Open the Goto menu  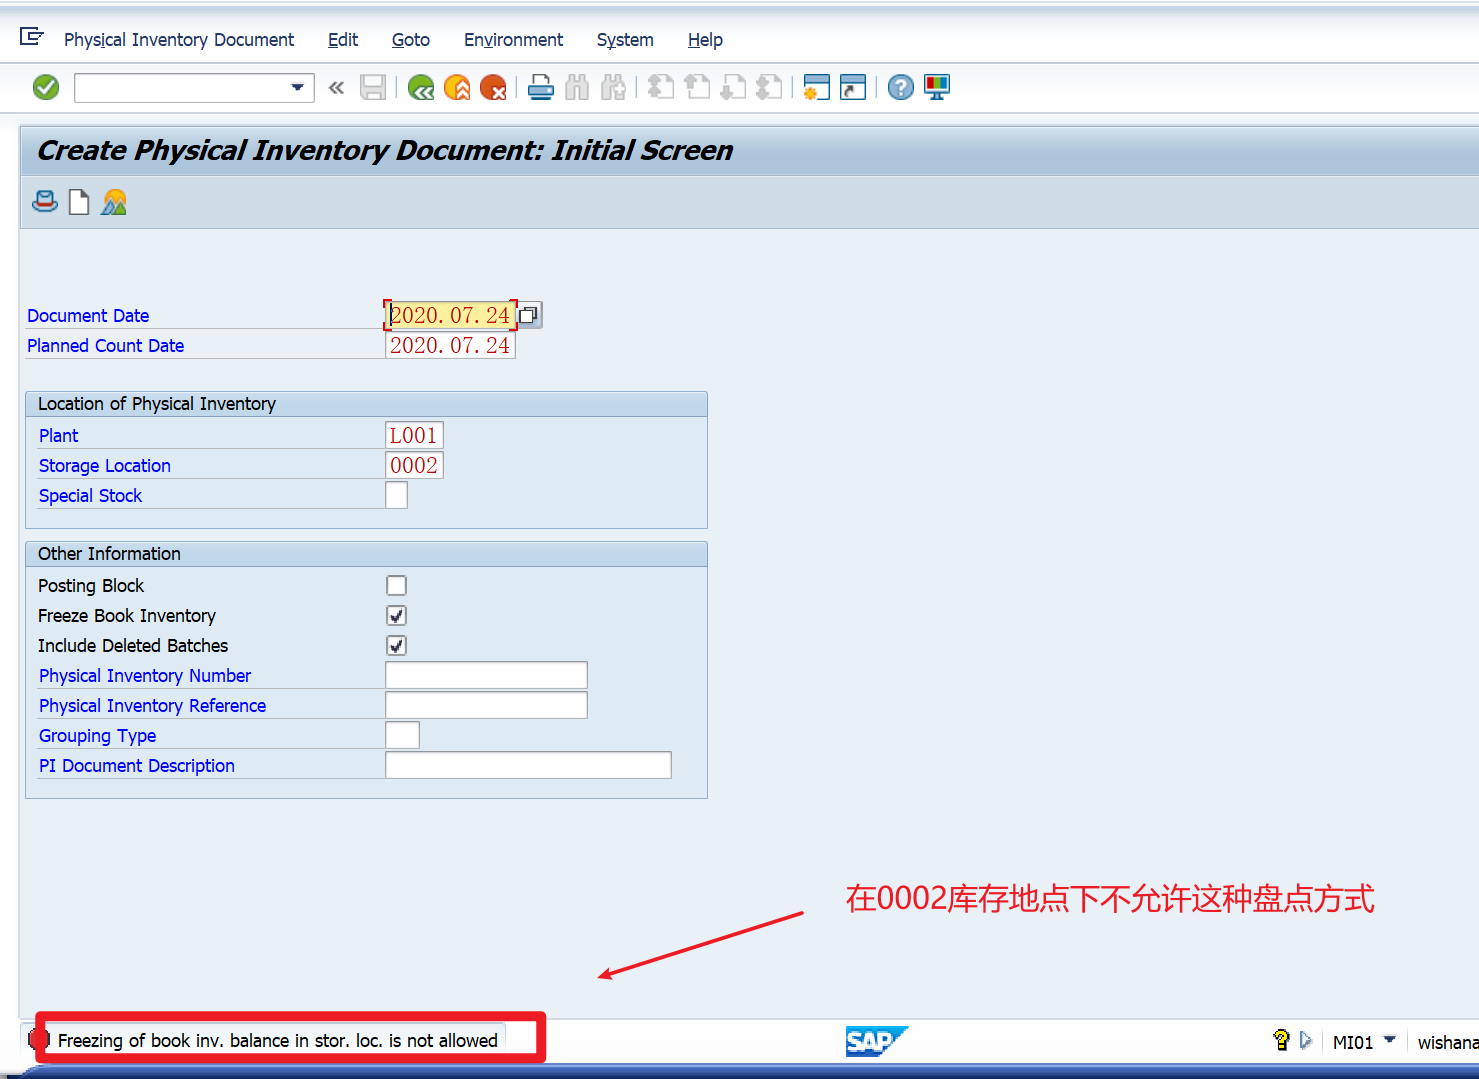click(x=410, y=40)
